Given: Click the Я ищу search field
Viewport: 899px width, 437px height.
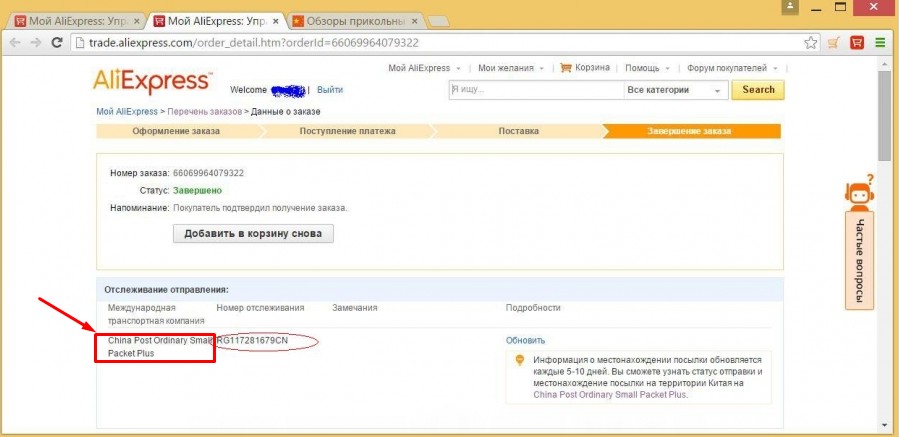Looking at the screenshot, I should [536, 90].
